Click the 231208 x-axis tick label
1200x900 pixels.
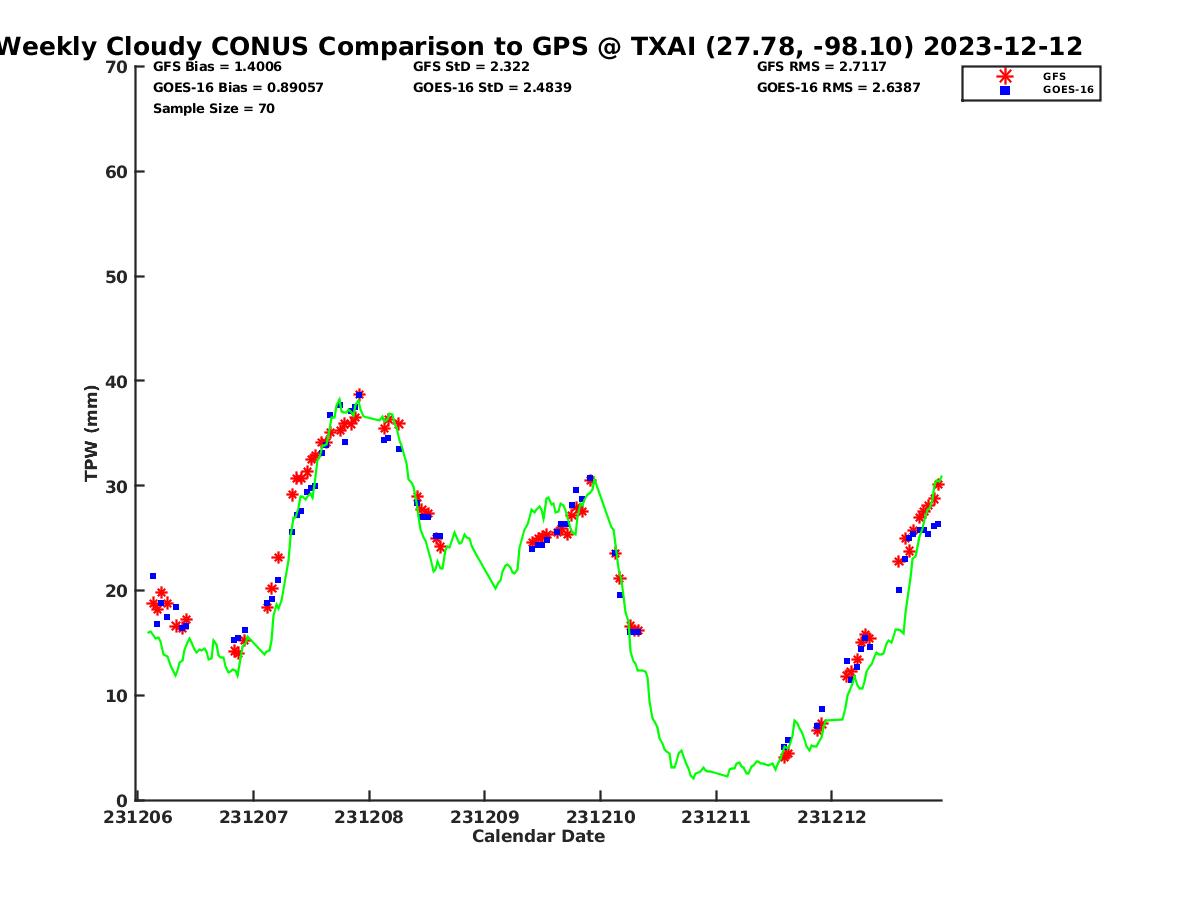pos(369,818)
